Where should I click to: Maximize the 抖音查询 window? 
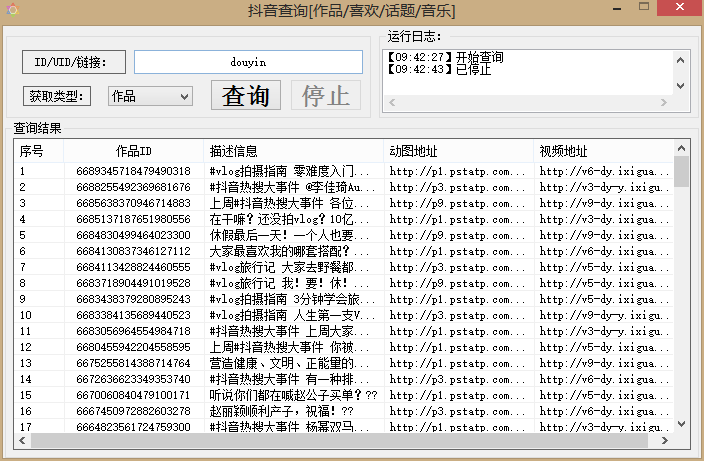644,7
